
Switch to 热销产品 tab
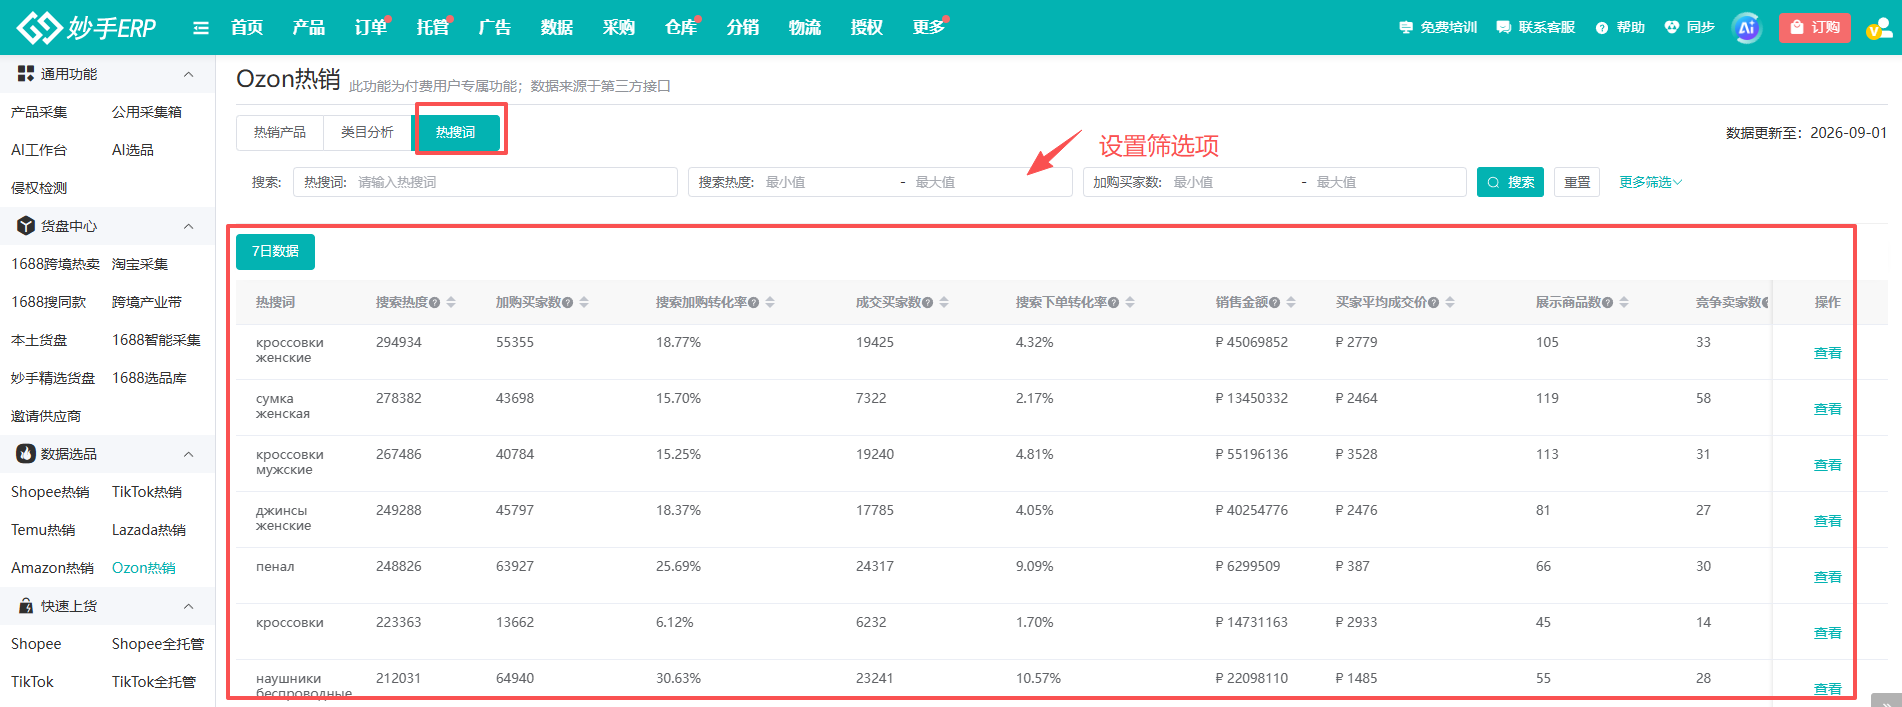pyautogui.click(x=280, y=132)
